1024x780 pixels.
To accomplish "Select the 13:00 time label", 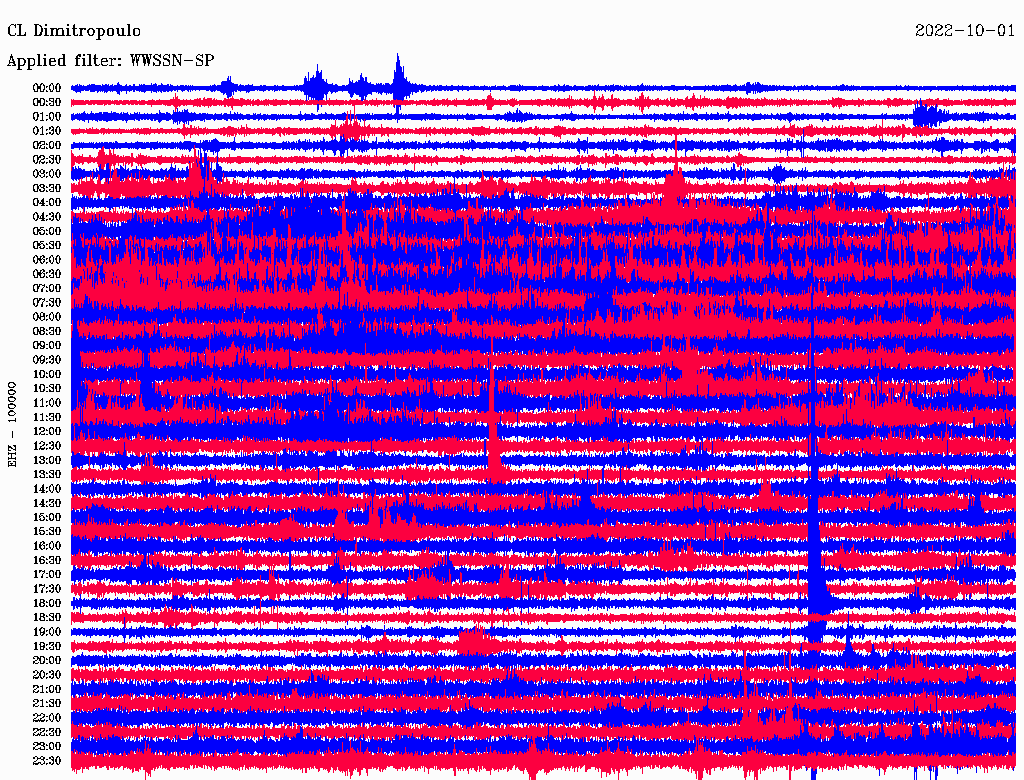I will point(47,460).
